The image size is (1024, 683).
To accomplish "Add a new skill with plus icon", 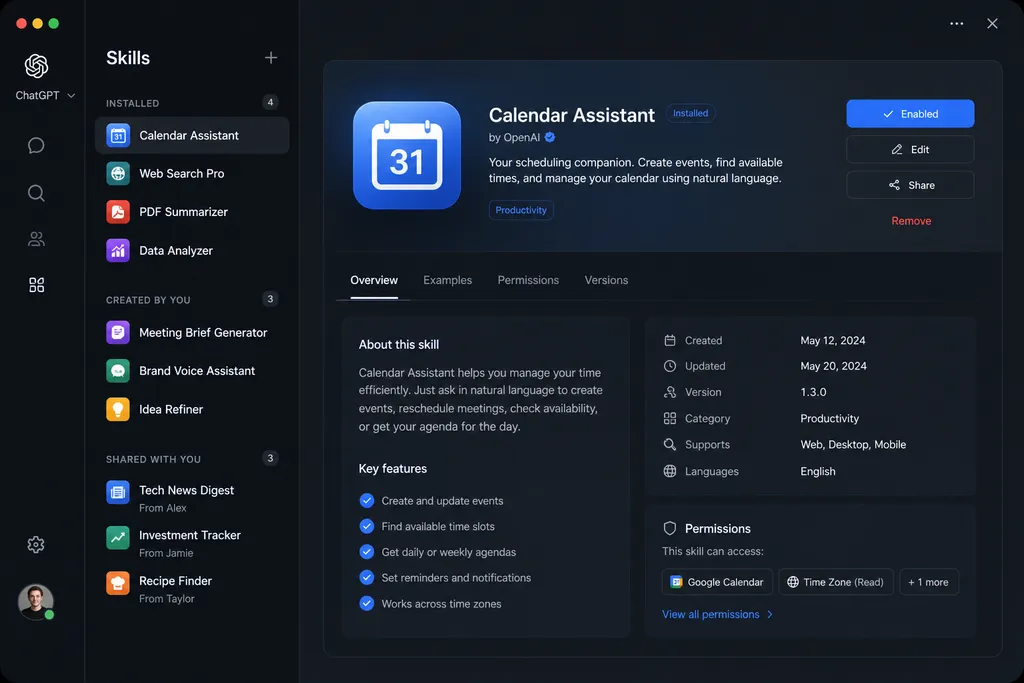I will 270,57.
